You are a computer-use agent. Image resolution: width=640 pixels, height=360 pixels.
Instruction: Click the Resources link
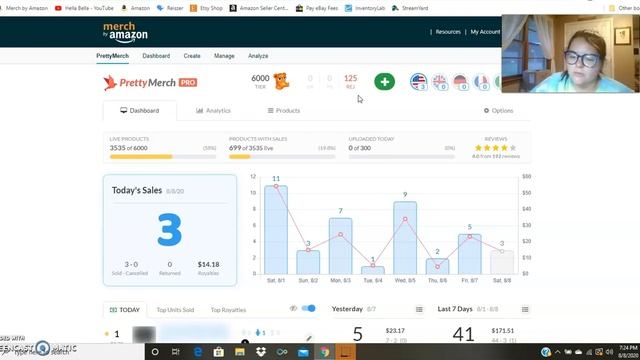(448, 32)
